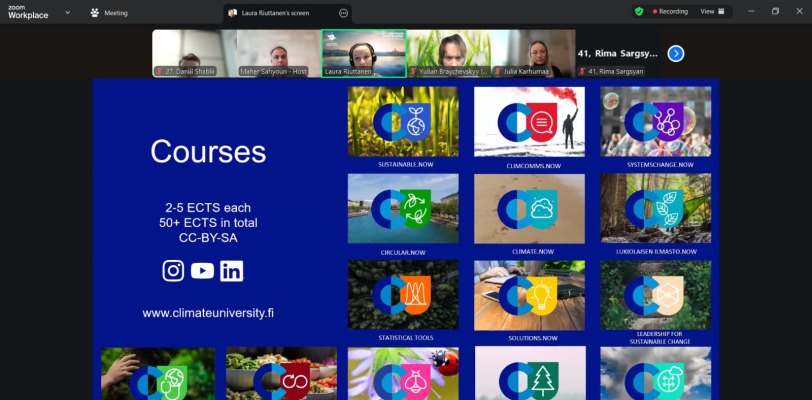Click the red infinity loop logo course image
The image size is (812, 400).
point(281,374)
